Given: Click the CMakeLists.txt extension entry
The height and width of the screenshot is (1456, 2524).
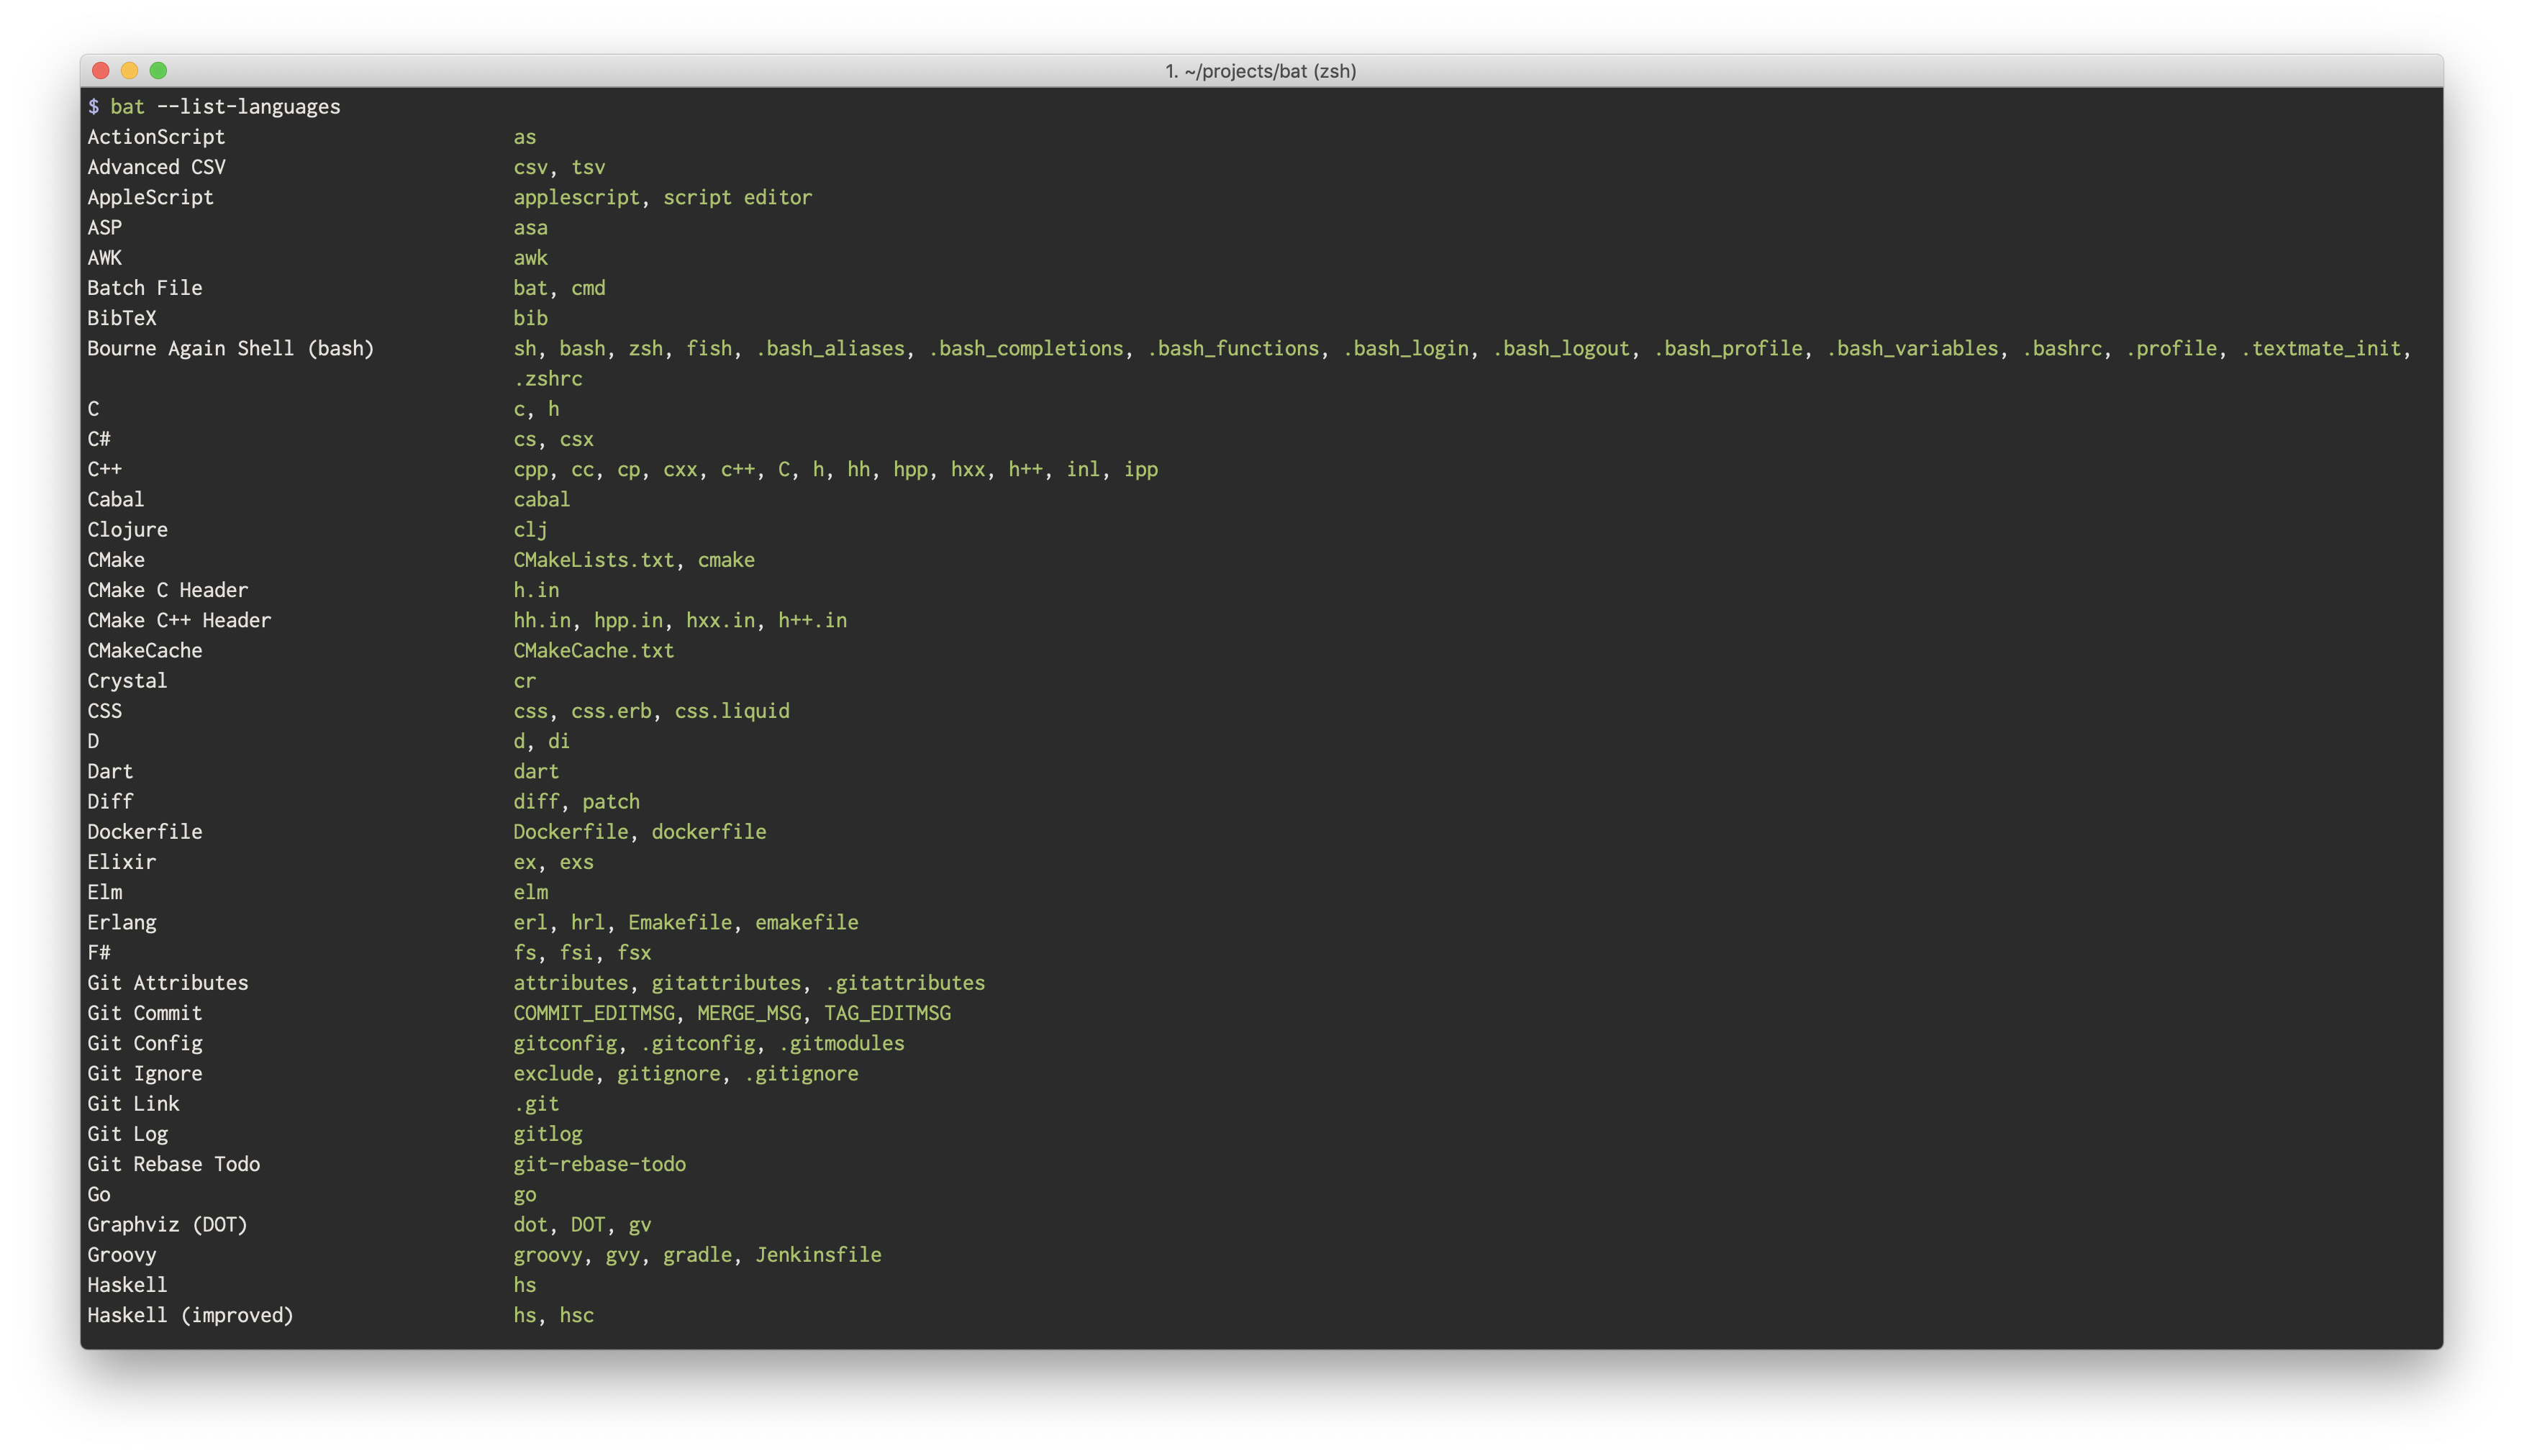Looking at the screenshot, I should coord(594,560).
